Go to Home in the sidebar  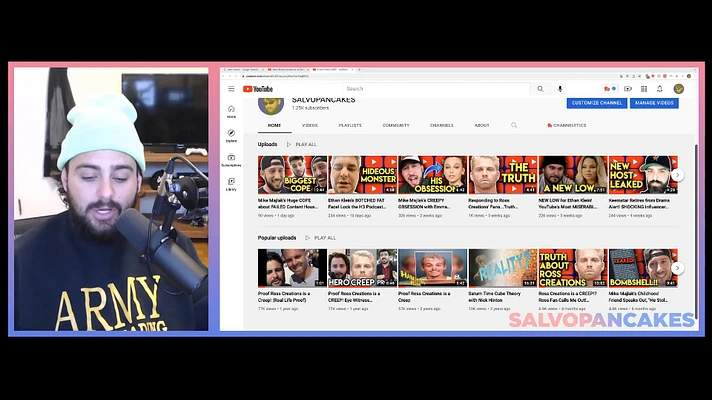point(231,112)
